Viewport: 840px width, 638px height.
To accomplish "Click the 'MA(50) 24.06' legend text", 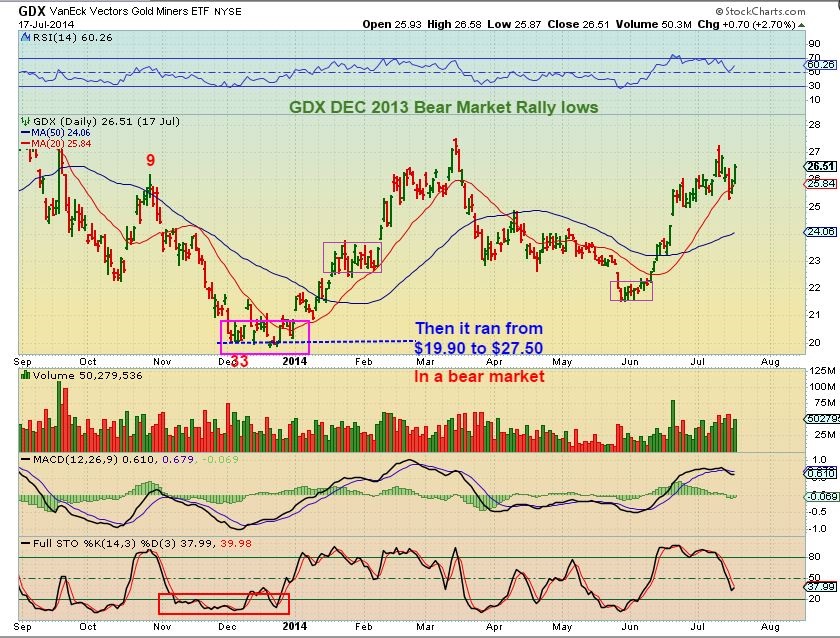I will 61,132.
